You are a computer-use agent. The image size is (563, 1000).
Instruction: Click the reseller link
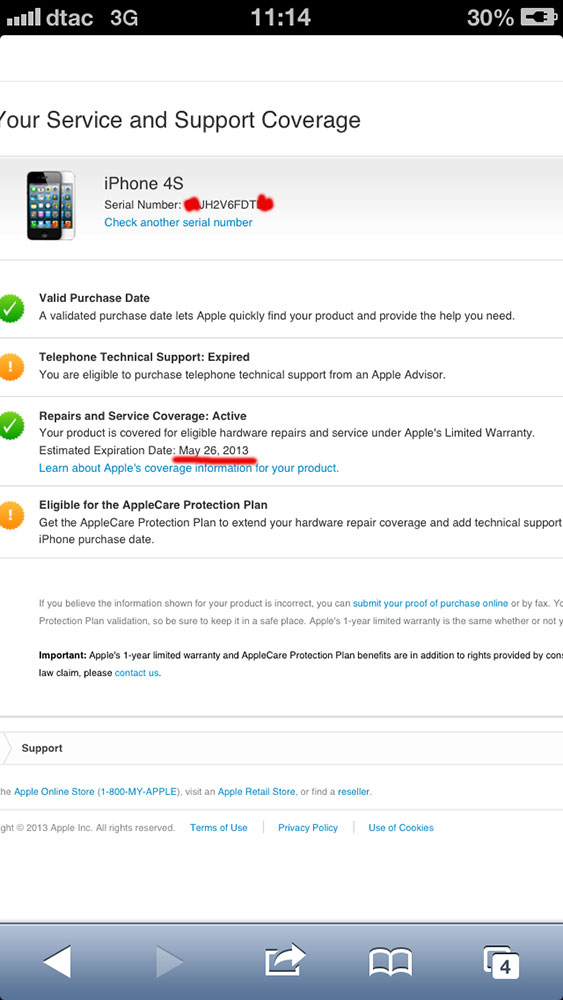tap(353, 791)
